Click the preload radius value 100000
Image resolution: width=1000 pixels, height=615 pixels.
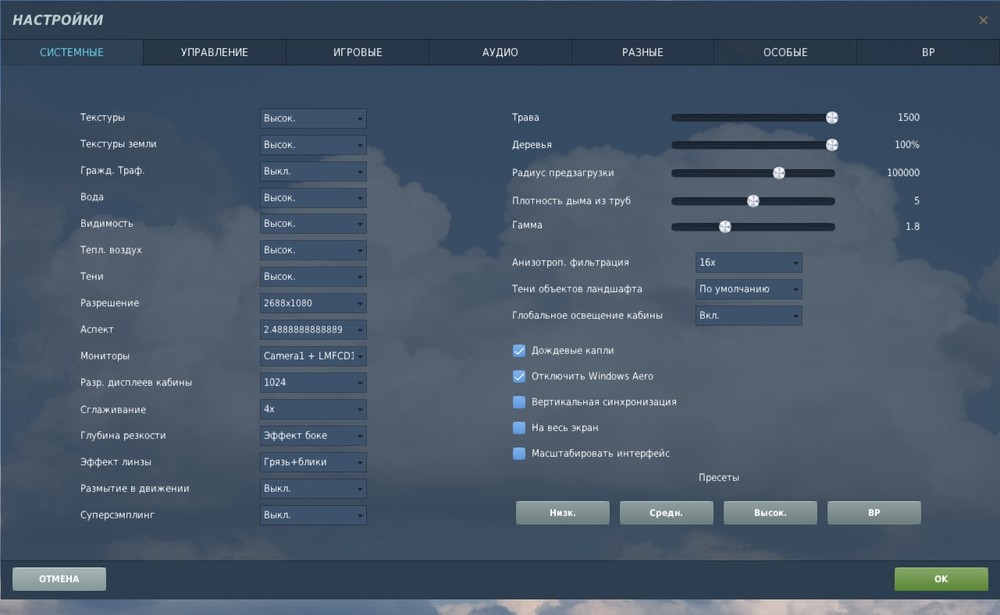coord(903,173)
